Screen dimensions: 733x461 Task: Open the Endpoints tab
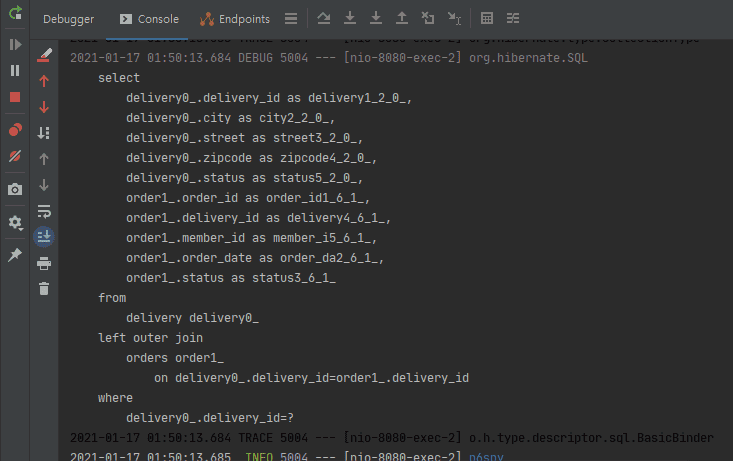point(235,19)
